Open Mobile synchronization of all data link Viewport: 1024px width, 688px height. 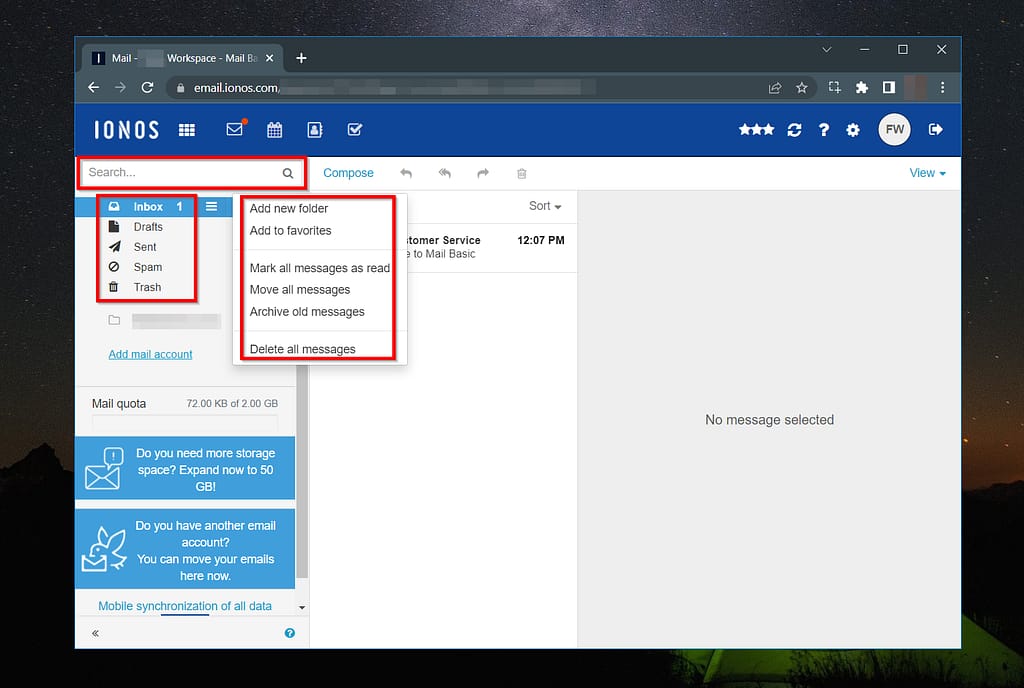pyautogui.click(x=185, y=606)
